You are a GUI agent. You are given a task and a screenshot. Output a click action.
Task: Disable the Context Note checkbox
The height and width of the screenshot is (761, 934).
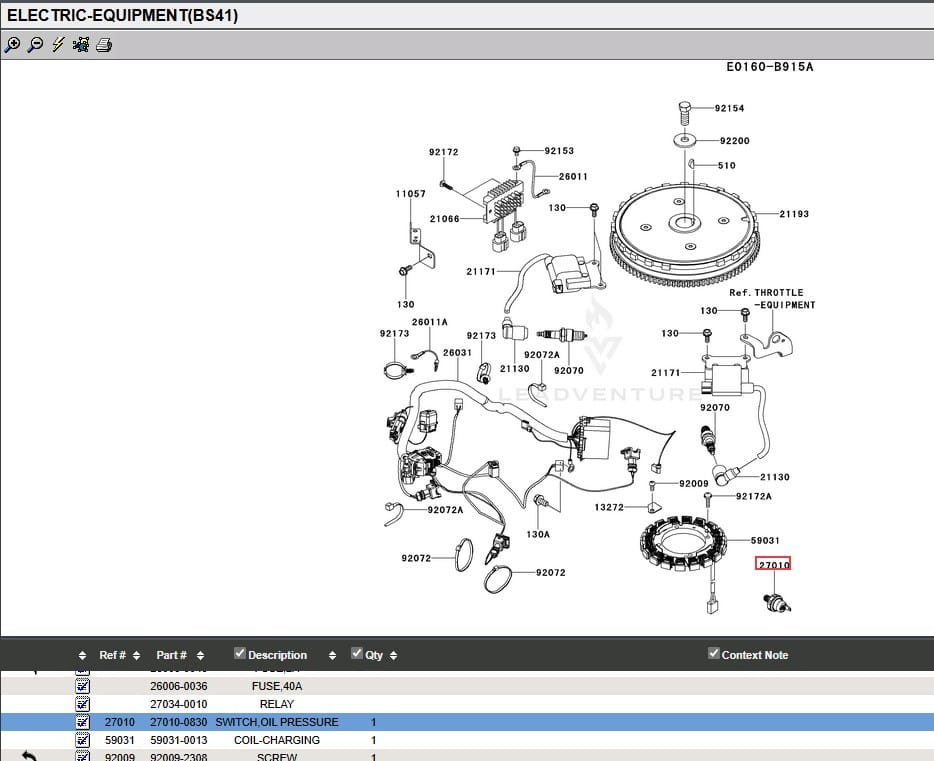click(714, 654)
